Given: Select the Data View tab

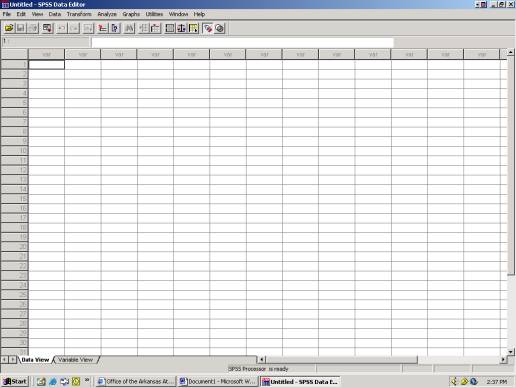Looking at the screenshot, I should tap(35, 360).
